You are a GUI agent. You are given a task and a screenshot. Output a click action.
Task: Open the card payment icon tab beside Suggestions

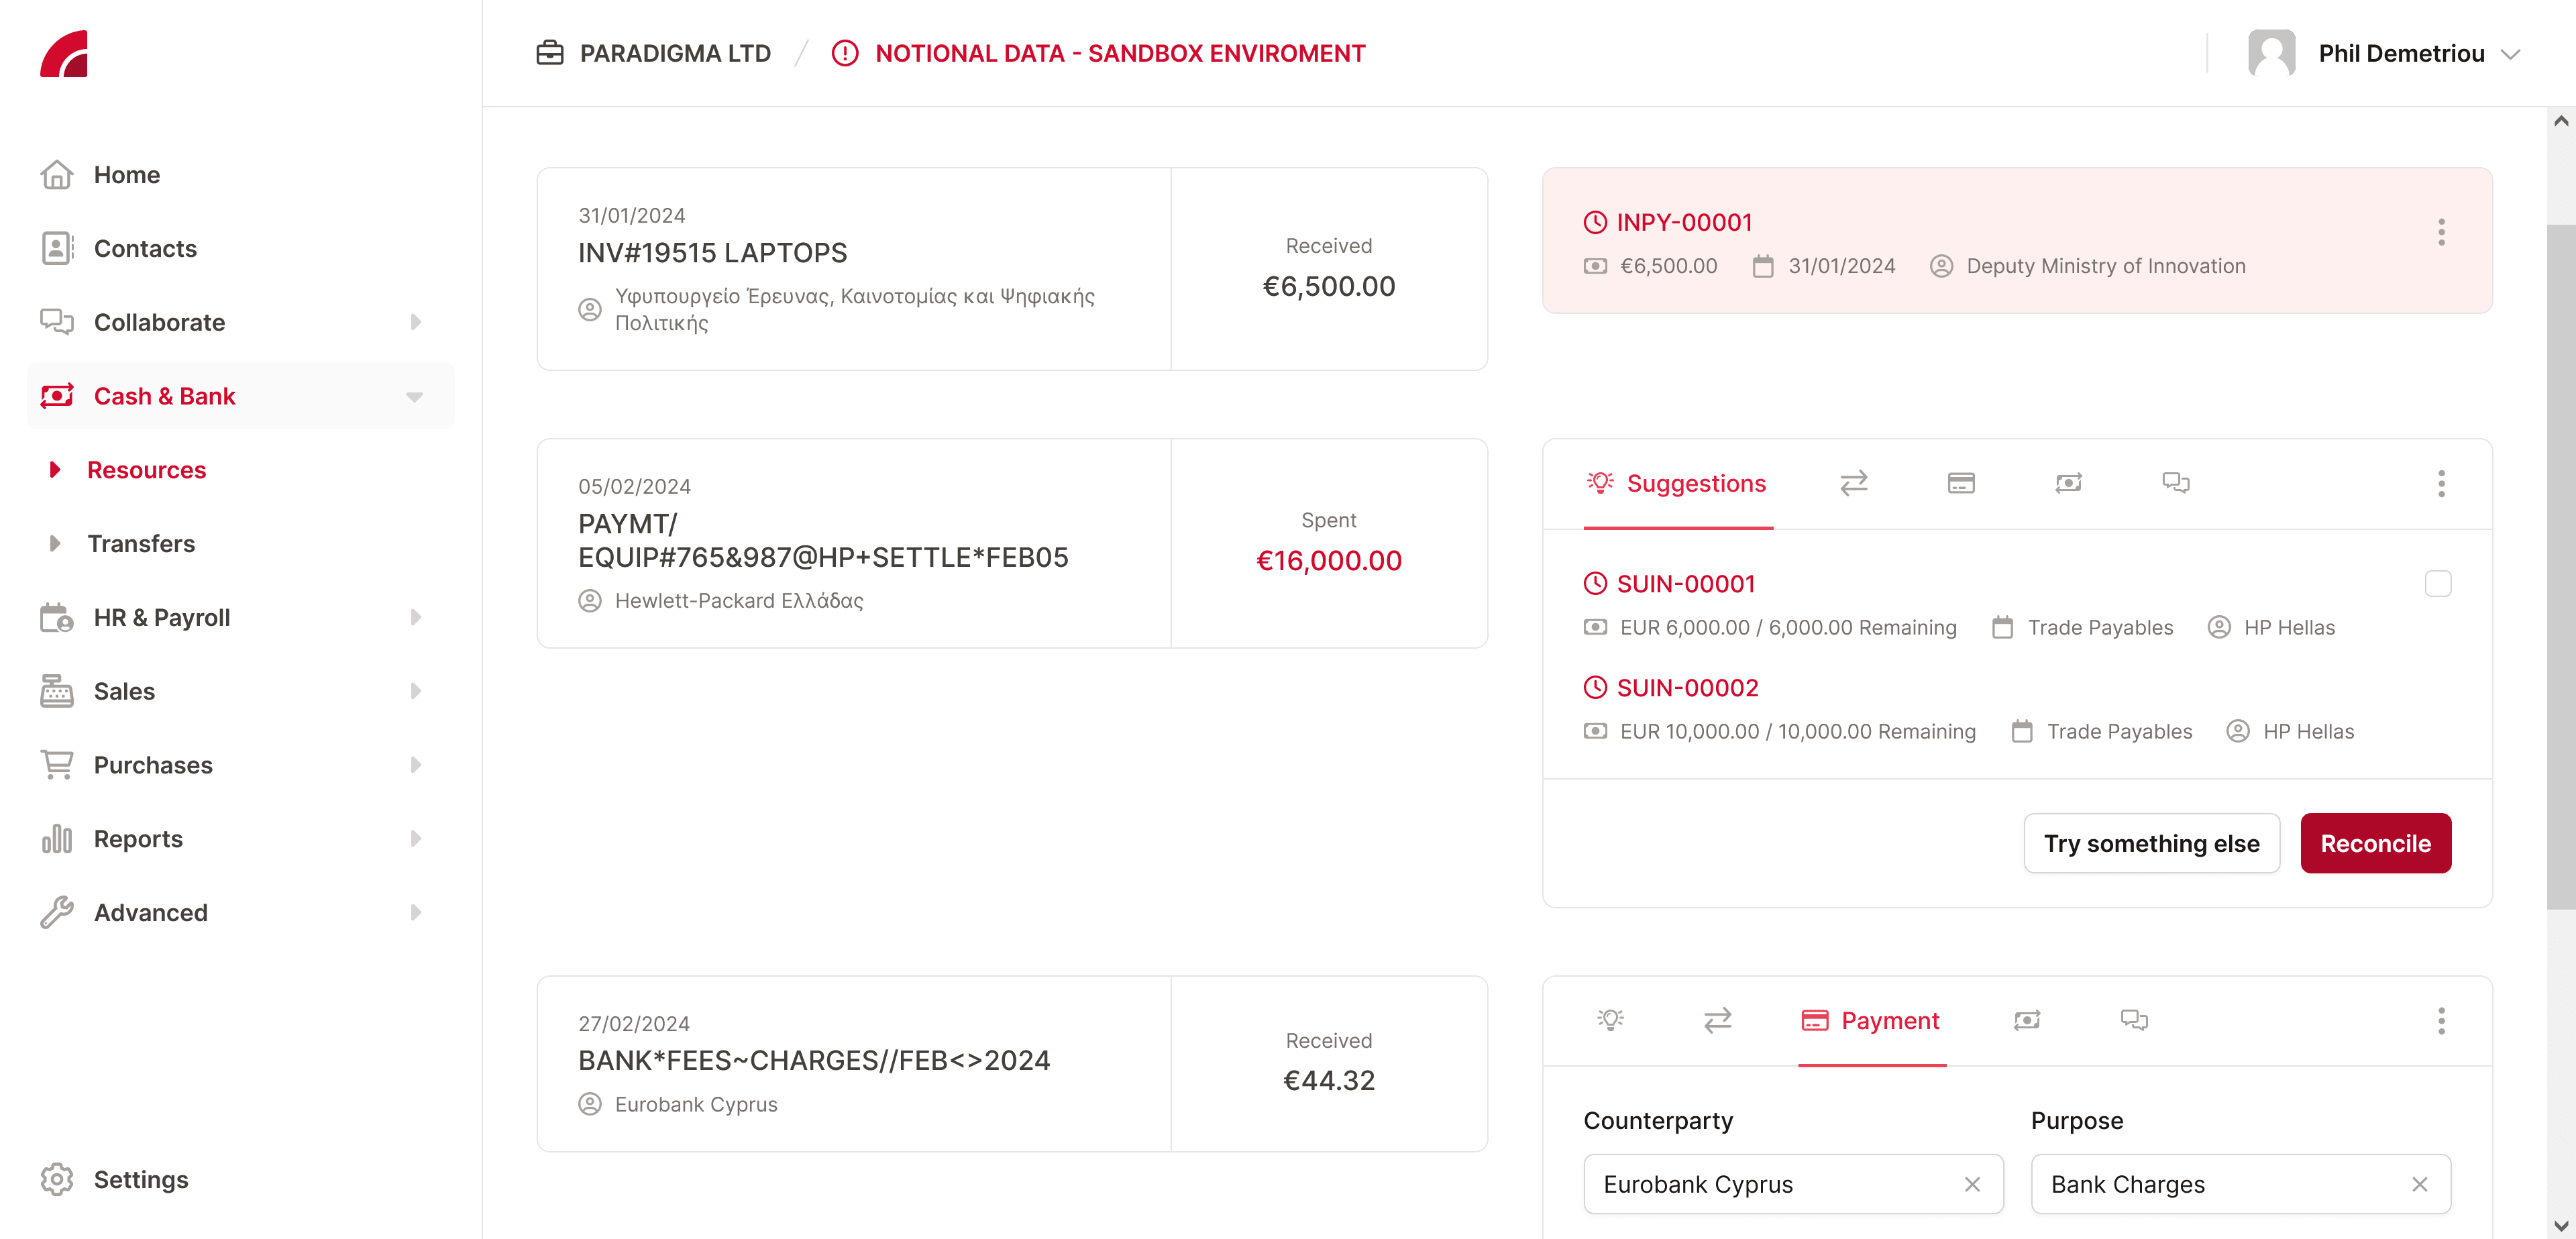(x=1960, y=484)
